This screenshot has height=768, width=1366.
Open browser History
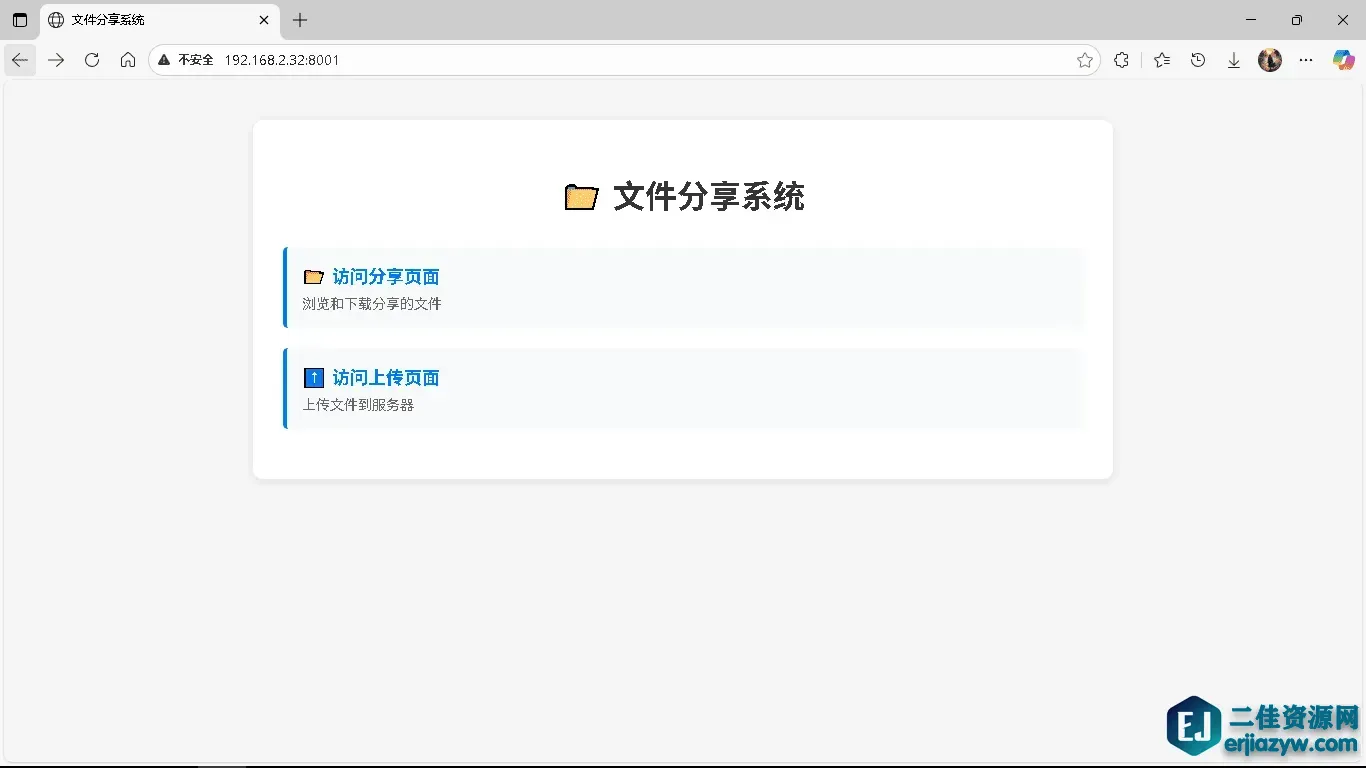coord(1198,60)
